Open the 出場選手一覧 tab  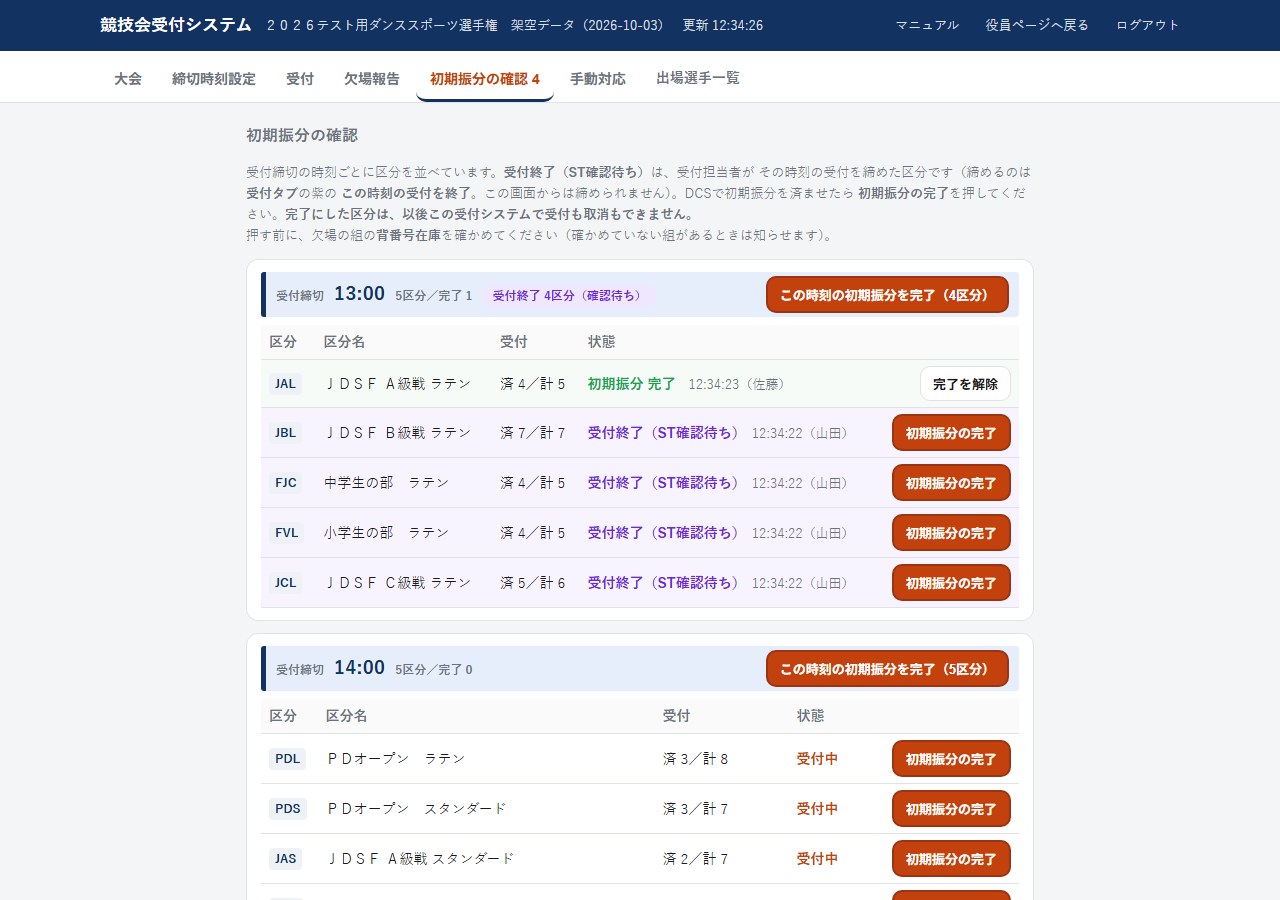point(698,78)
